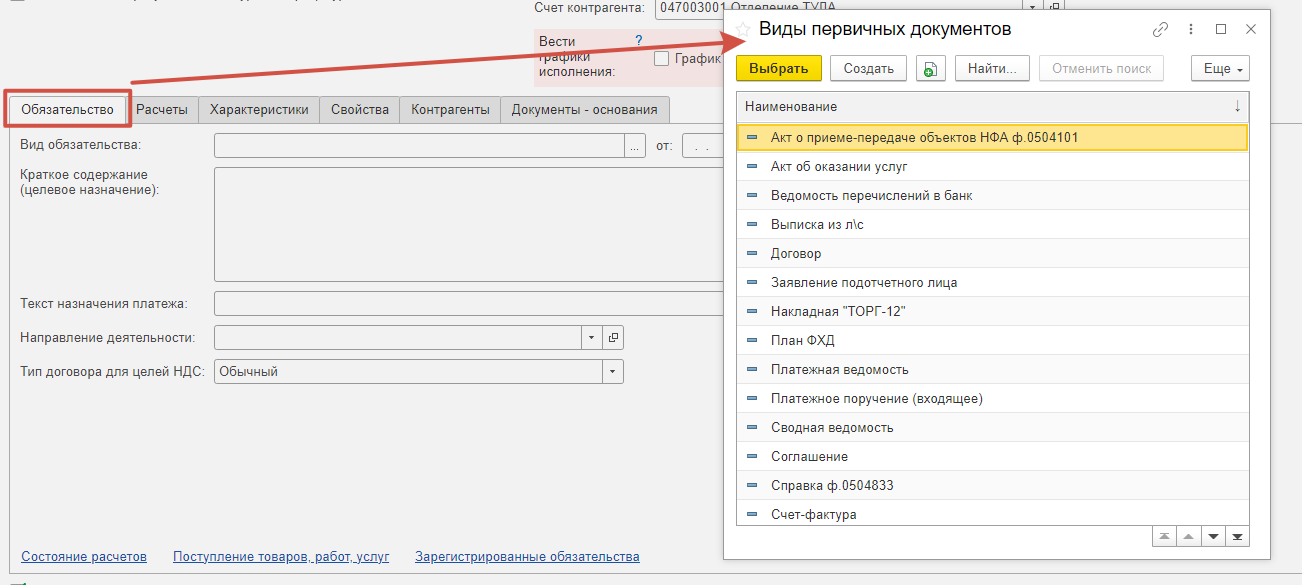This screenshot has height=585, width=1302.
Task: Click the Вид обязательства input field
Action: [419, 146]
